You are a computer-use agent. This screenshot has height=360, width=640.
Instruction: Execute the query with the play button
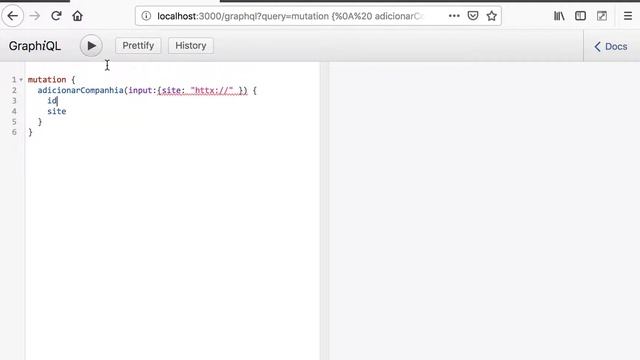pos(91,46)
